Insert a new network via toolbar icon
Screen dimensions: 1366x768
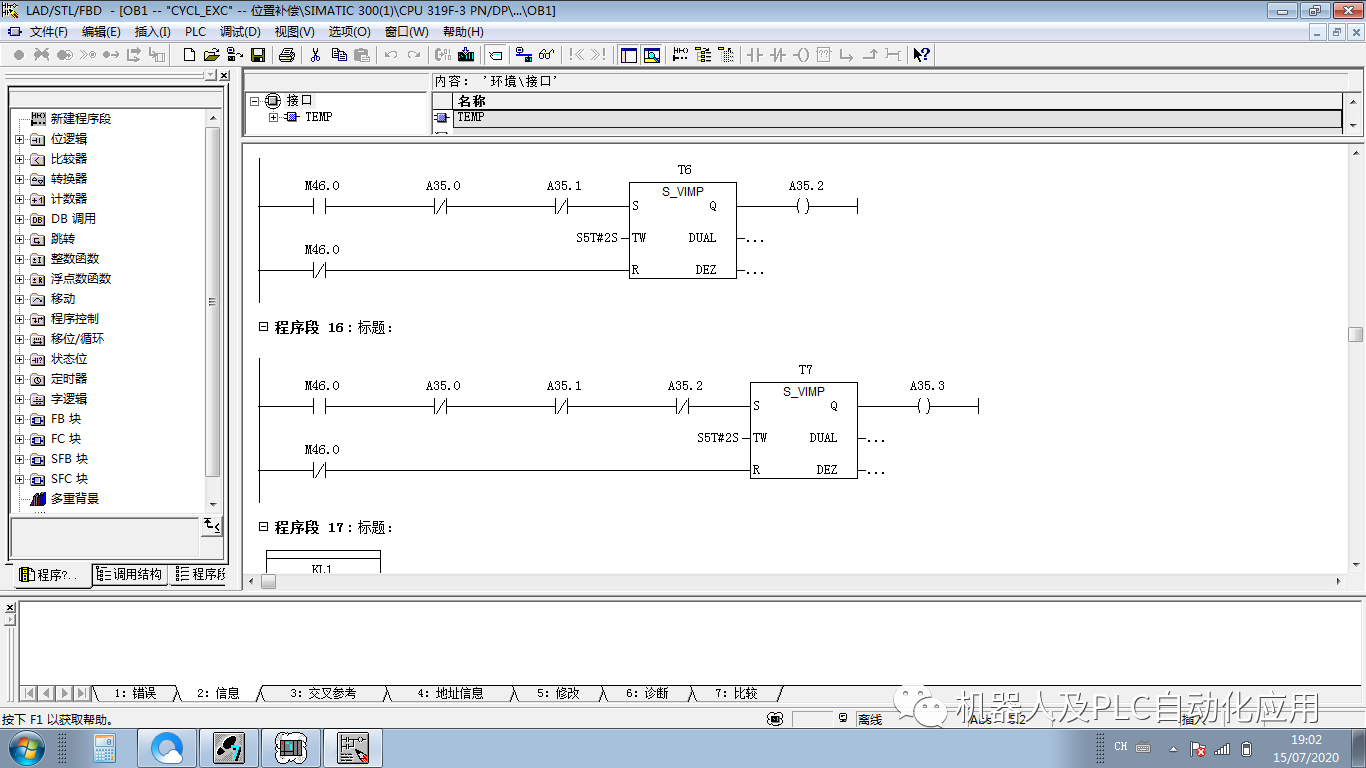pyautogui.click(x=681, y=55)
